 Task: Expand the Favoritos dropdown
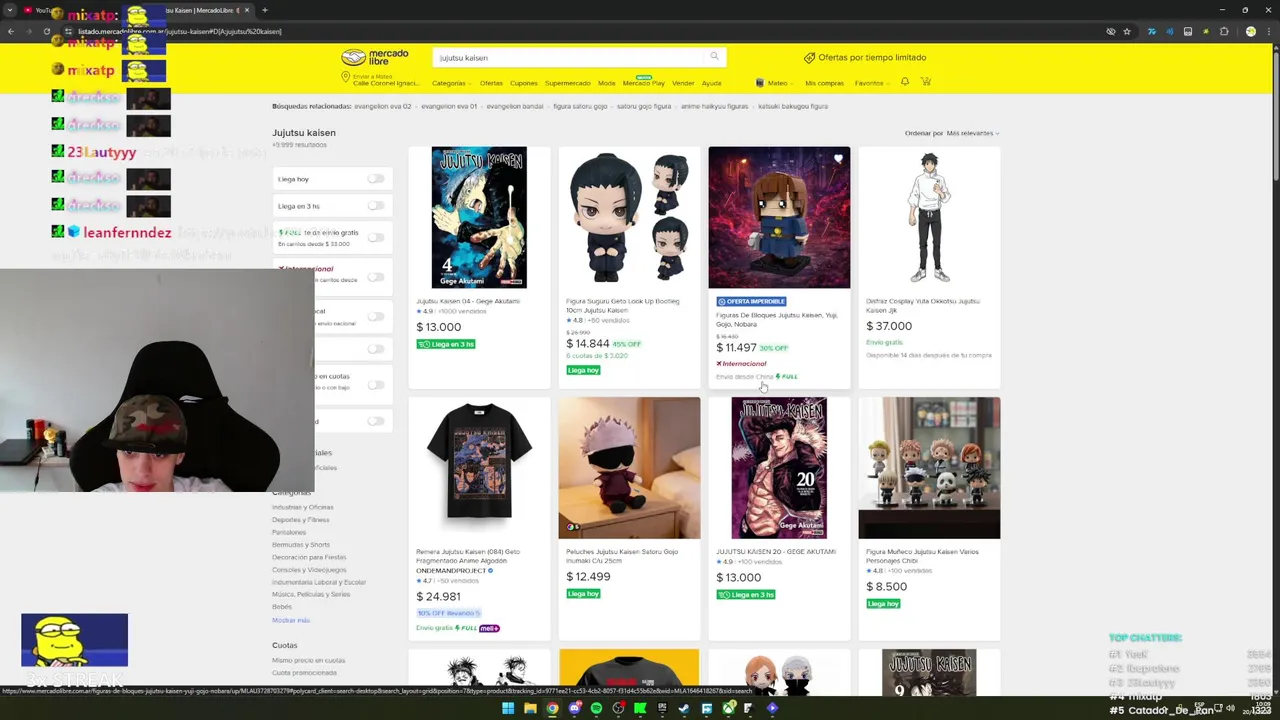[x=870, y=83]
